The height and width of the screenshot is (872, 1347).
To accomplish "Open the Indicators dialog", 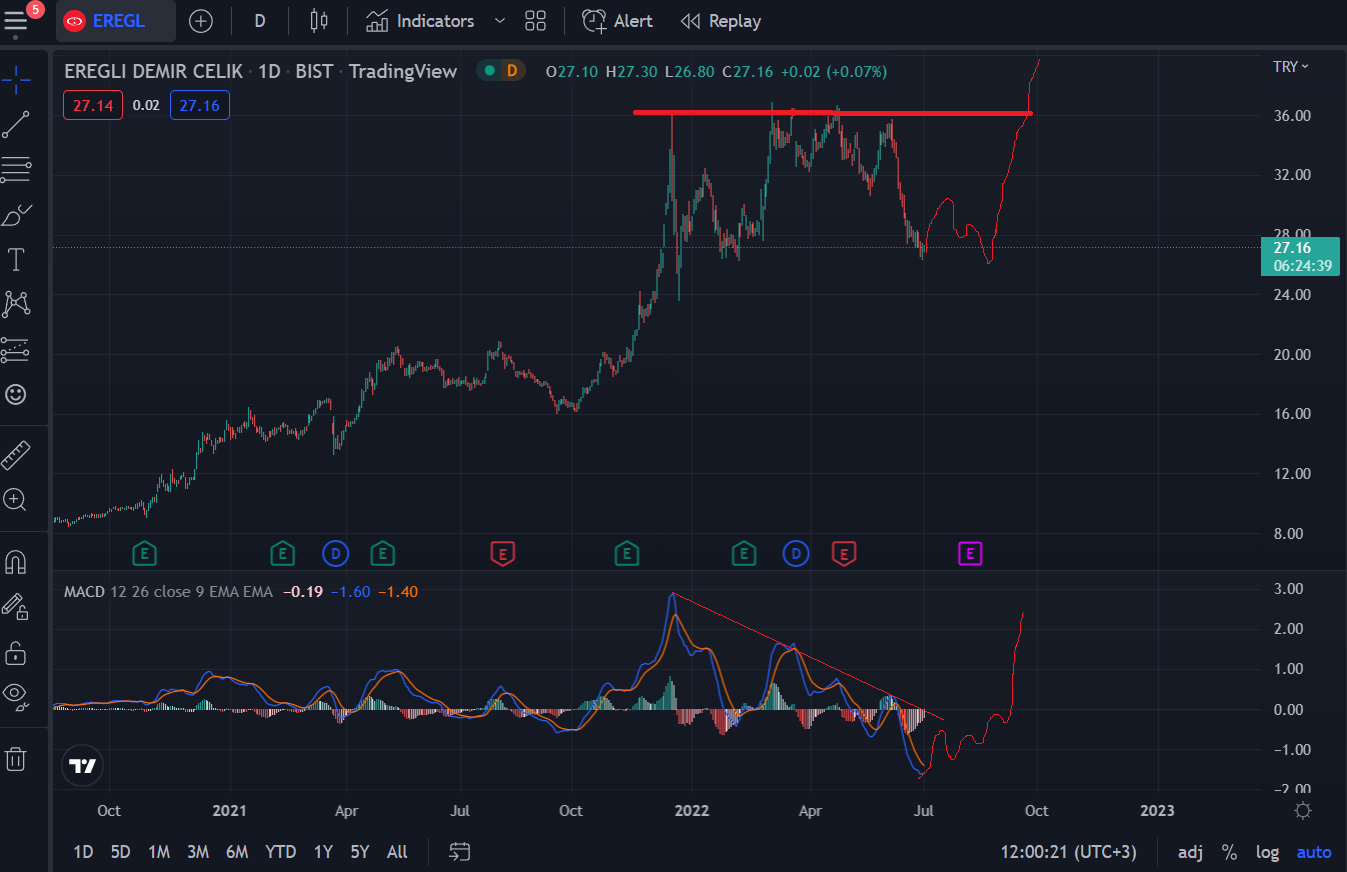I will [x=420, y=21].
